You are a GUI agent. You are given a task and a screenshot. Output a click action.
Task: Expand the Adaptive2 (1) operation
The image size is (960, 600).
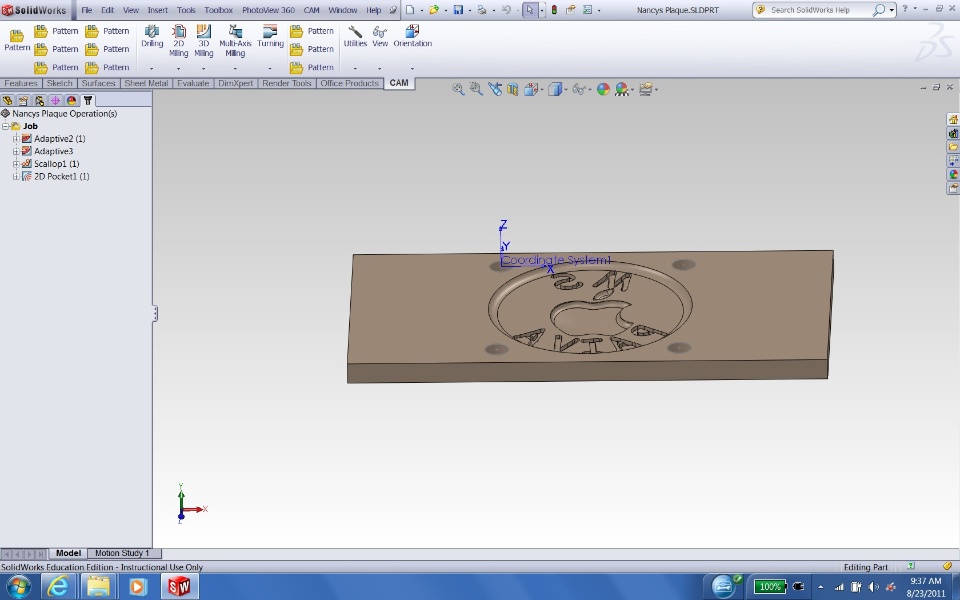[16, 139]
